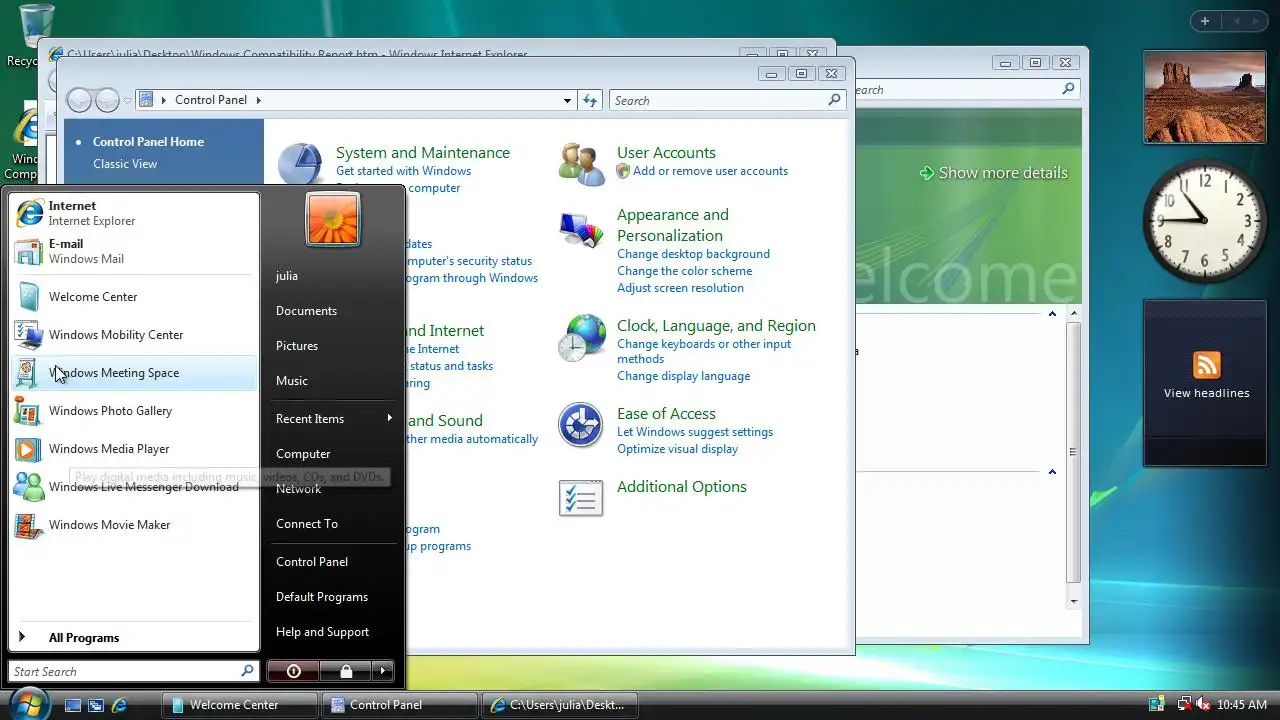The image size is (1280, 720).
Task: Click the User Accounts category icon
Action: [x=582, y=164]
